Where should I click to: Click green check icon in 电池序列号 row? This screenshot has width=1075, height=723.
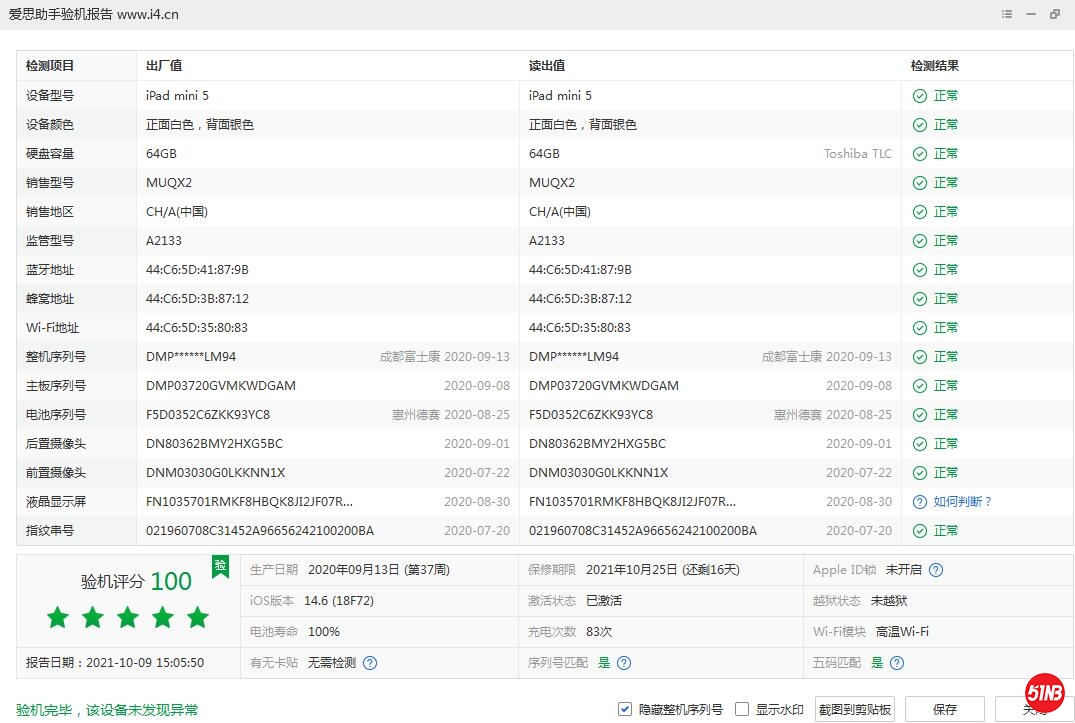point(920,415)
